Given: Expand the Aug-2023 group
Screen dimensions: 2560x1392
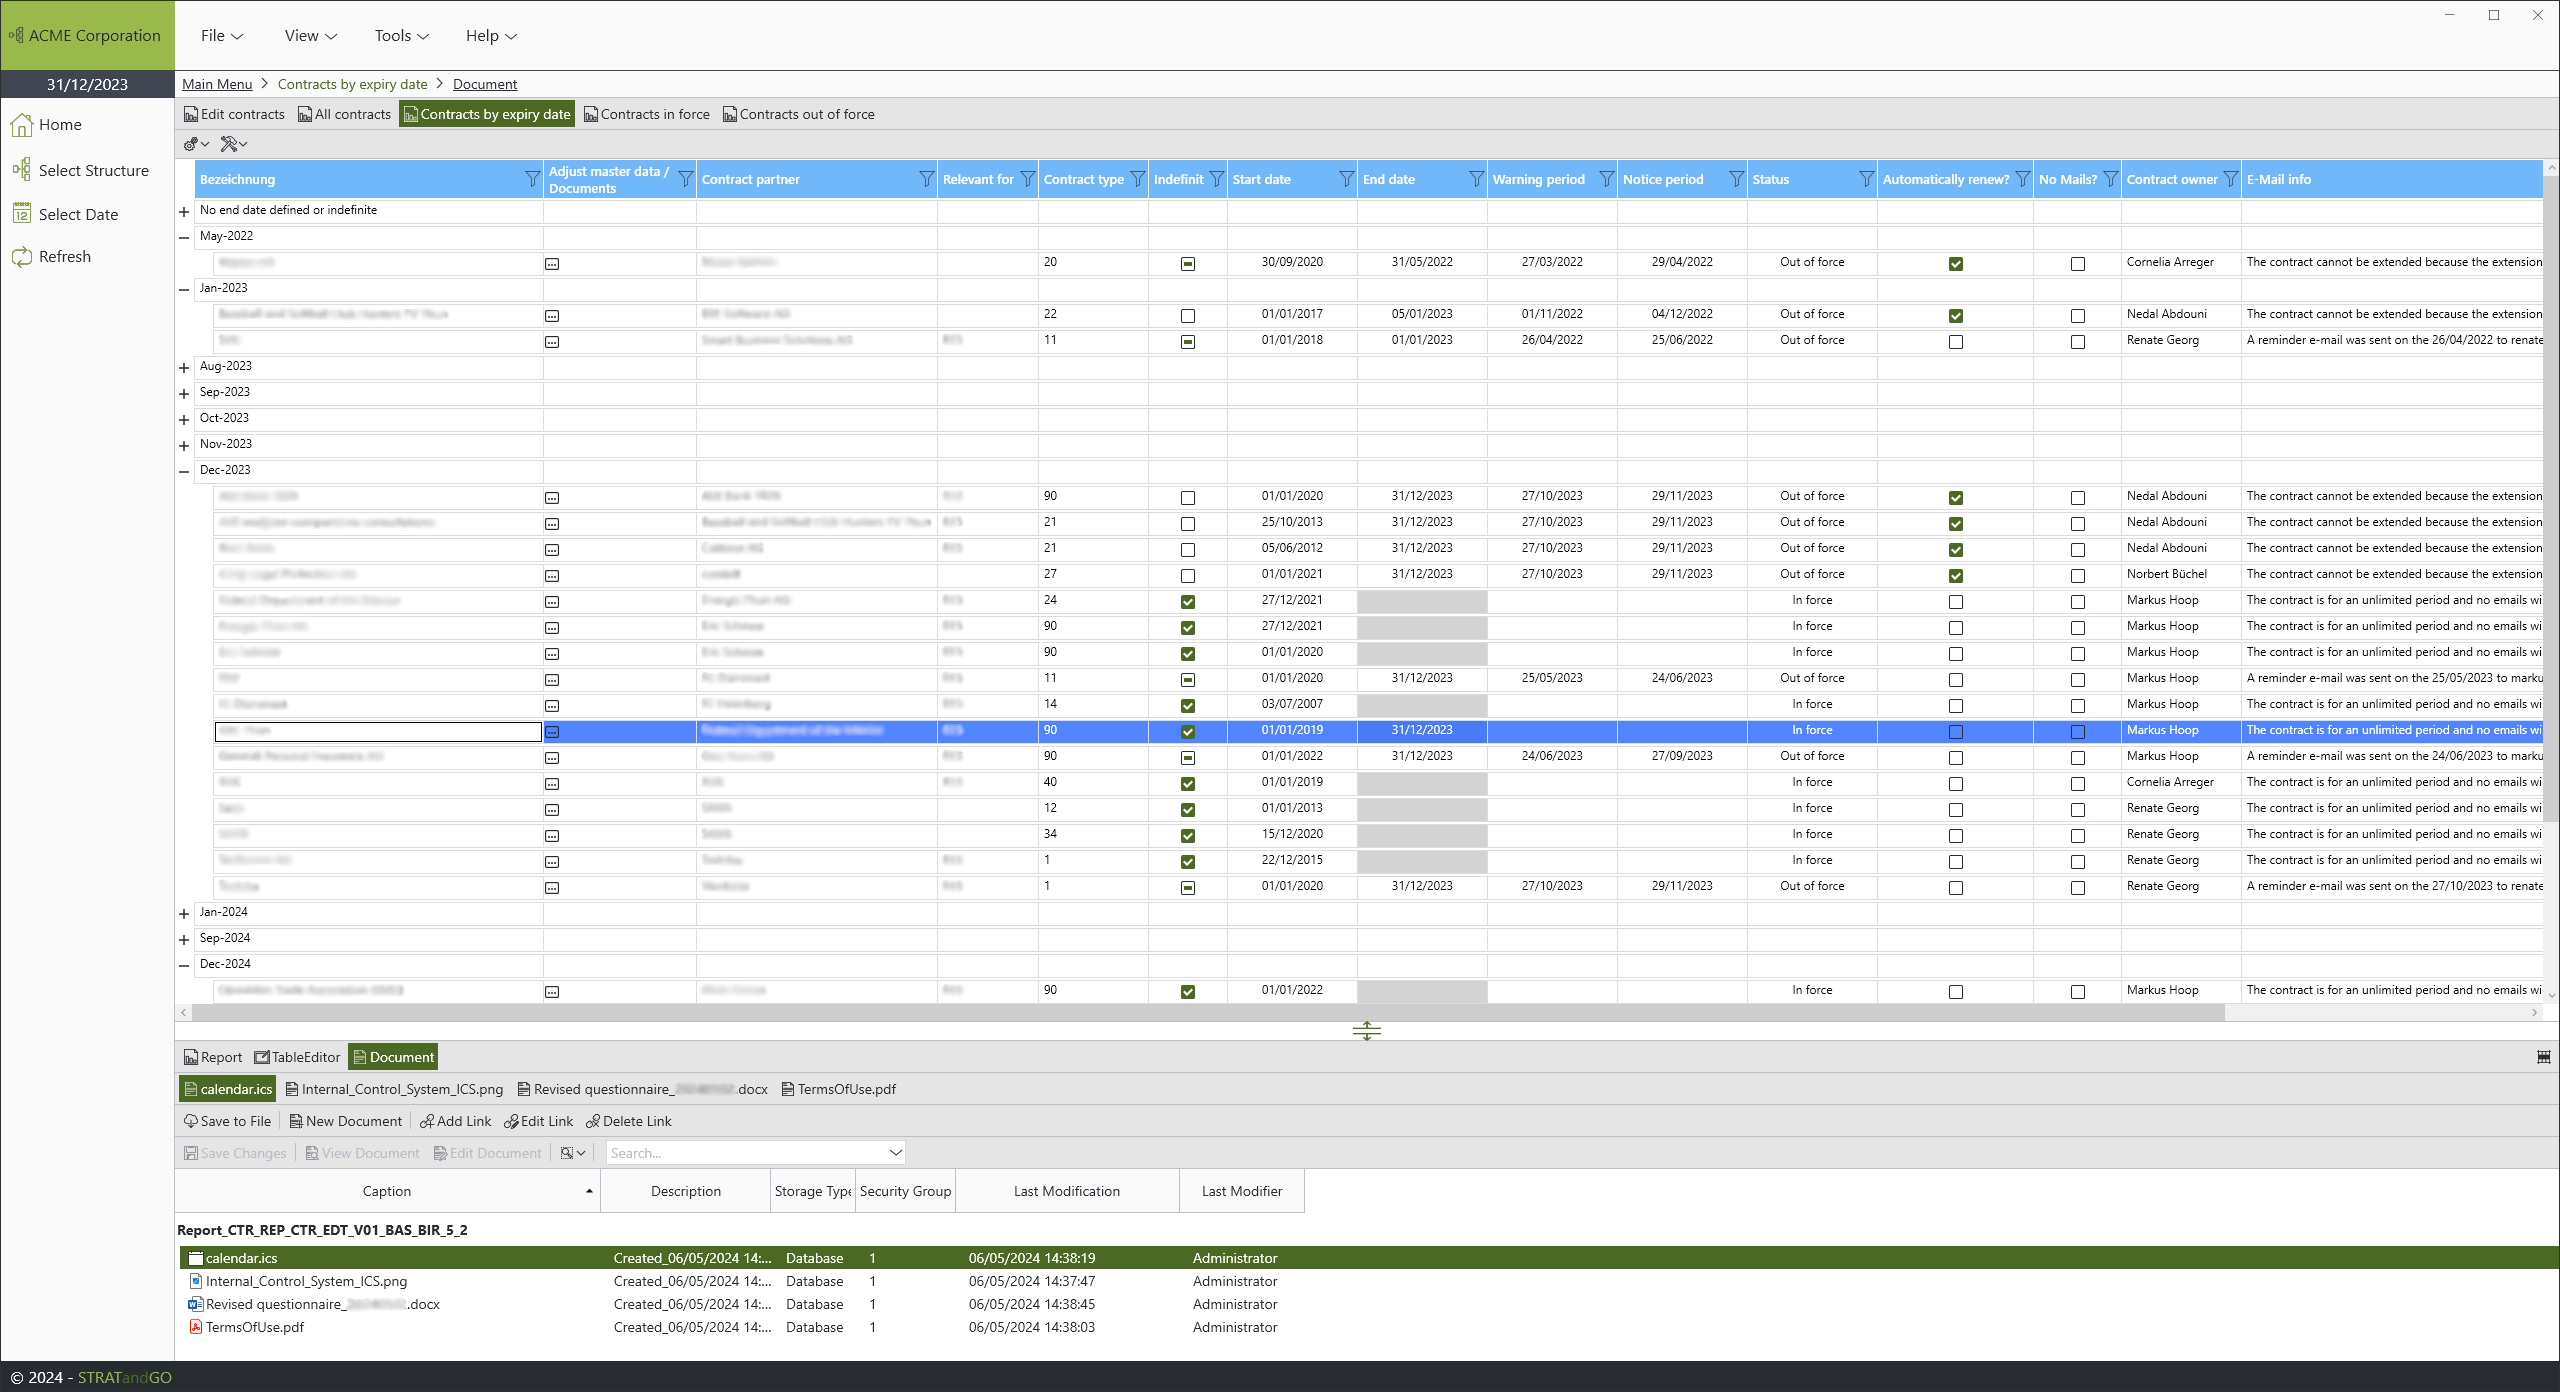Looking at the screenshot, I should (184, 368).
